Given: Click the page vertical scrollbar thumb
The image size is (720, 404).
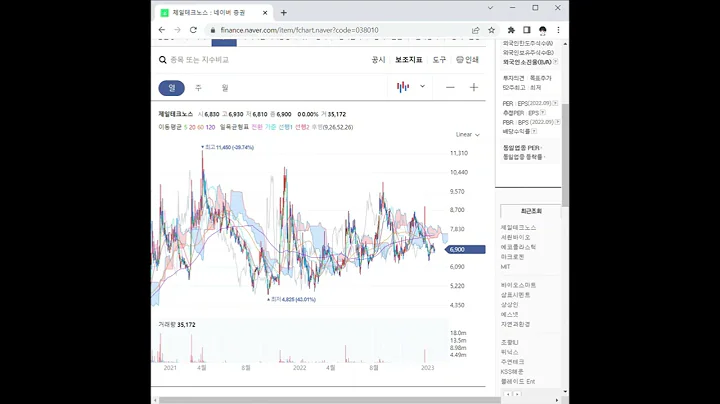Looking at the screenshot, I should [565, 155].
